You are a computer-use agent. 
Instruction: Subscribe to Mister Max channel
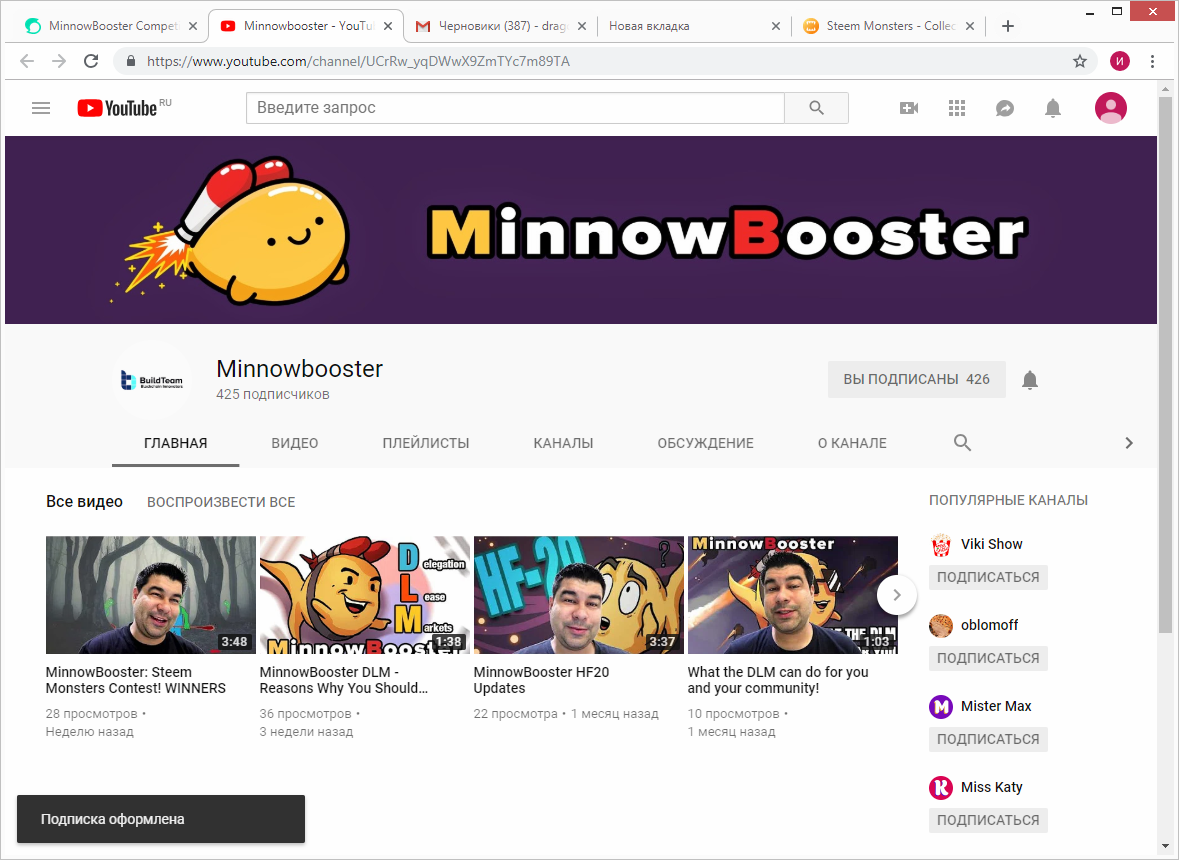[x=988, y=740]
